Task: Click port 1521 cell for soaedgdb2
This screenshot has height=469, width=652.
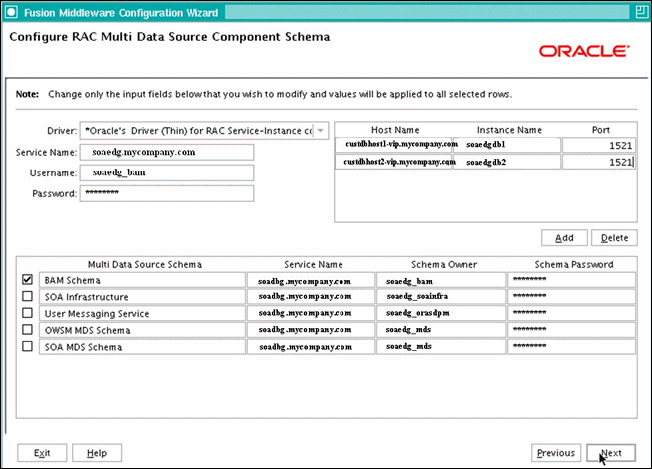Action: [599, 162]
